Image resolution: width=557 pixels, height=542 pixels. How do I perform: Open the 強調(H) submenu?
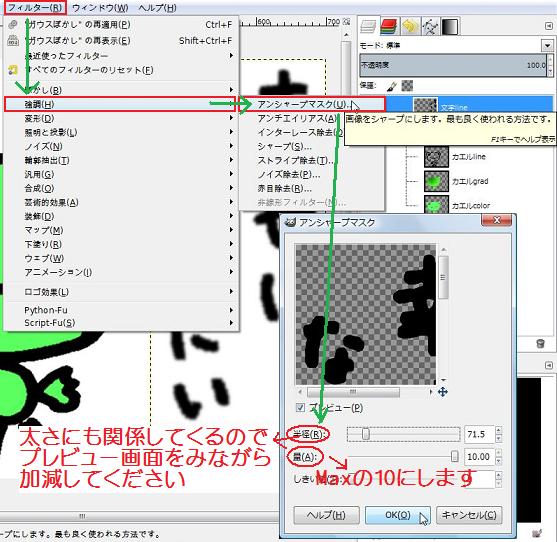[x=120, y=104]
